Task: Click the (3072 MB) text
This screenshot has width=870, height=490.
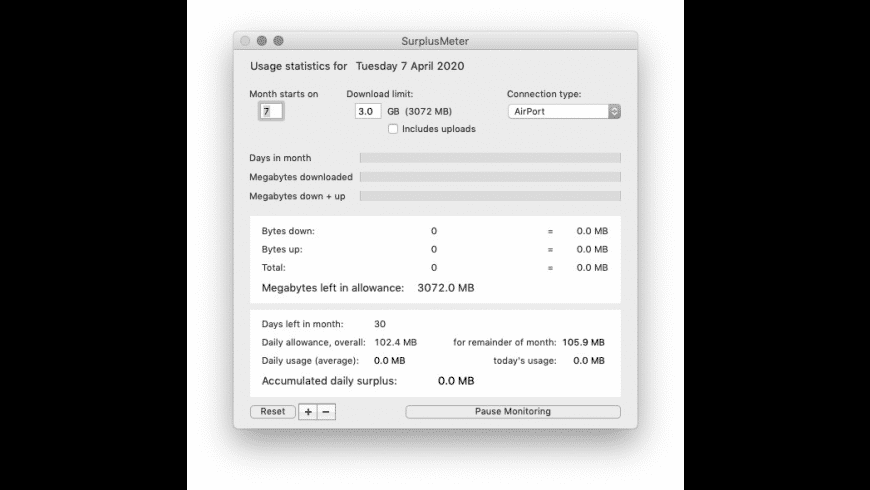Action: tap(428, 112)
